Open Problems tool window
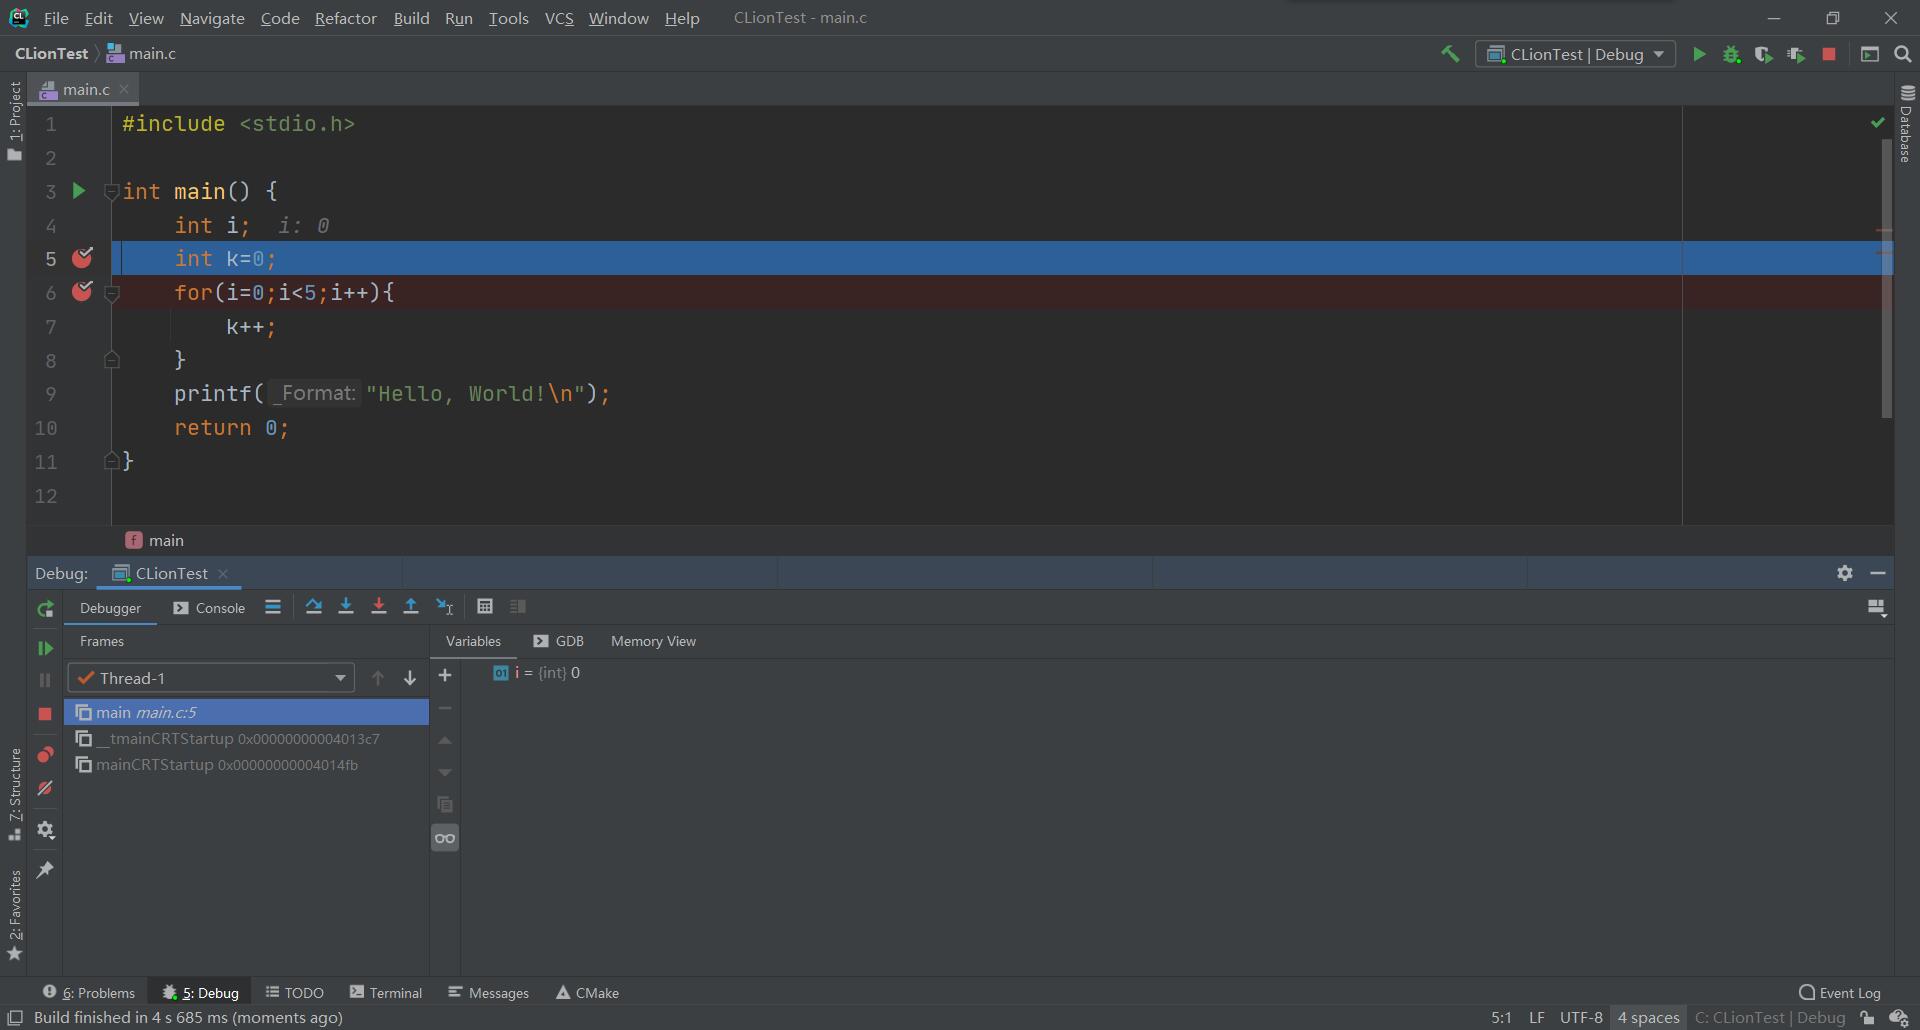The height and width of the screenshot is (1030, 1920). point(88,992)
